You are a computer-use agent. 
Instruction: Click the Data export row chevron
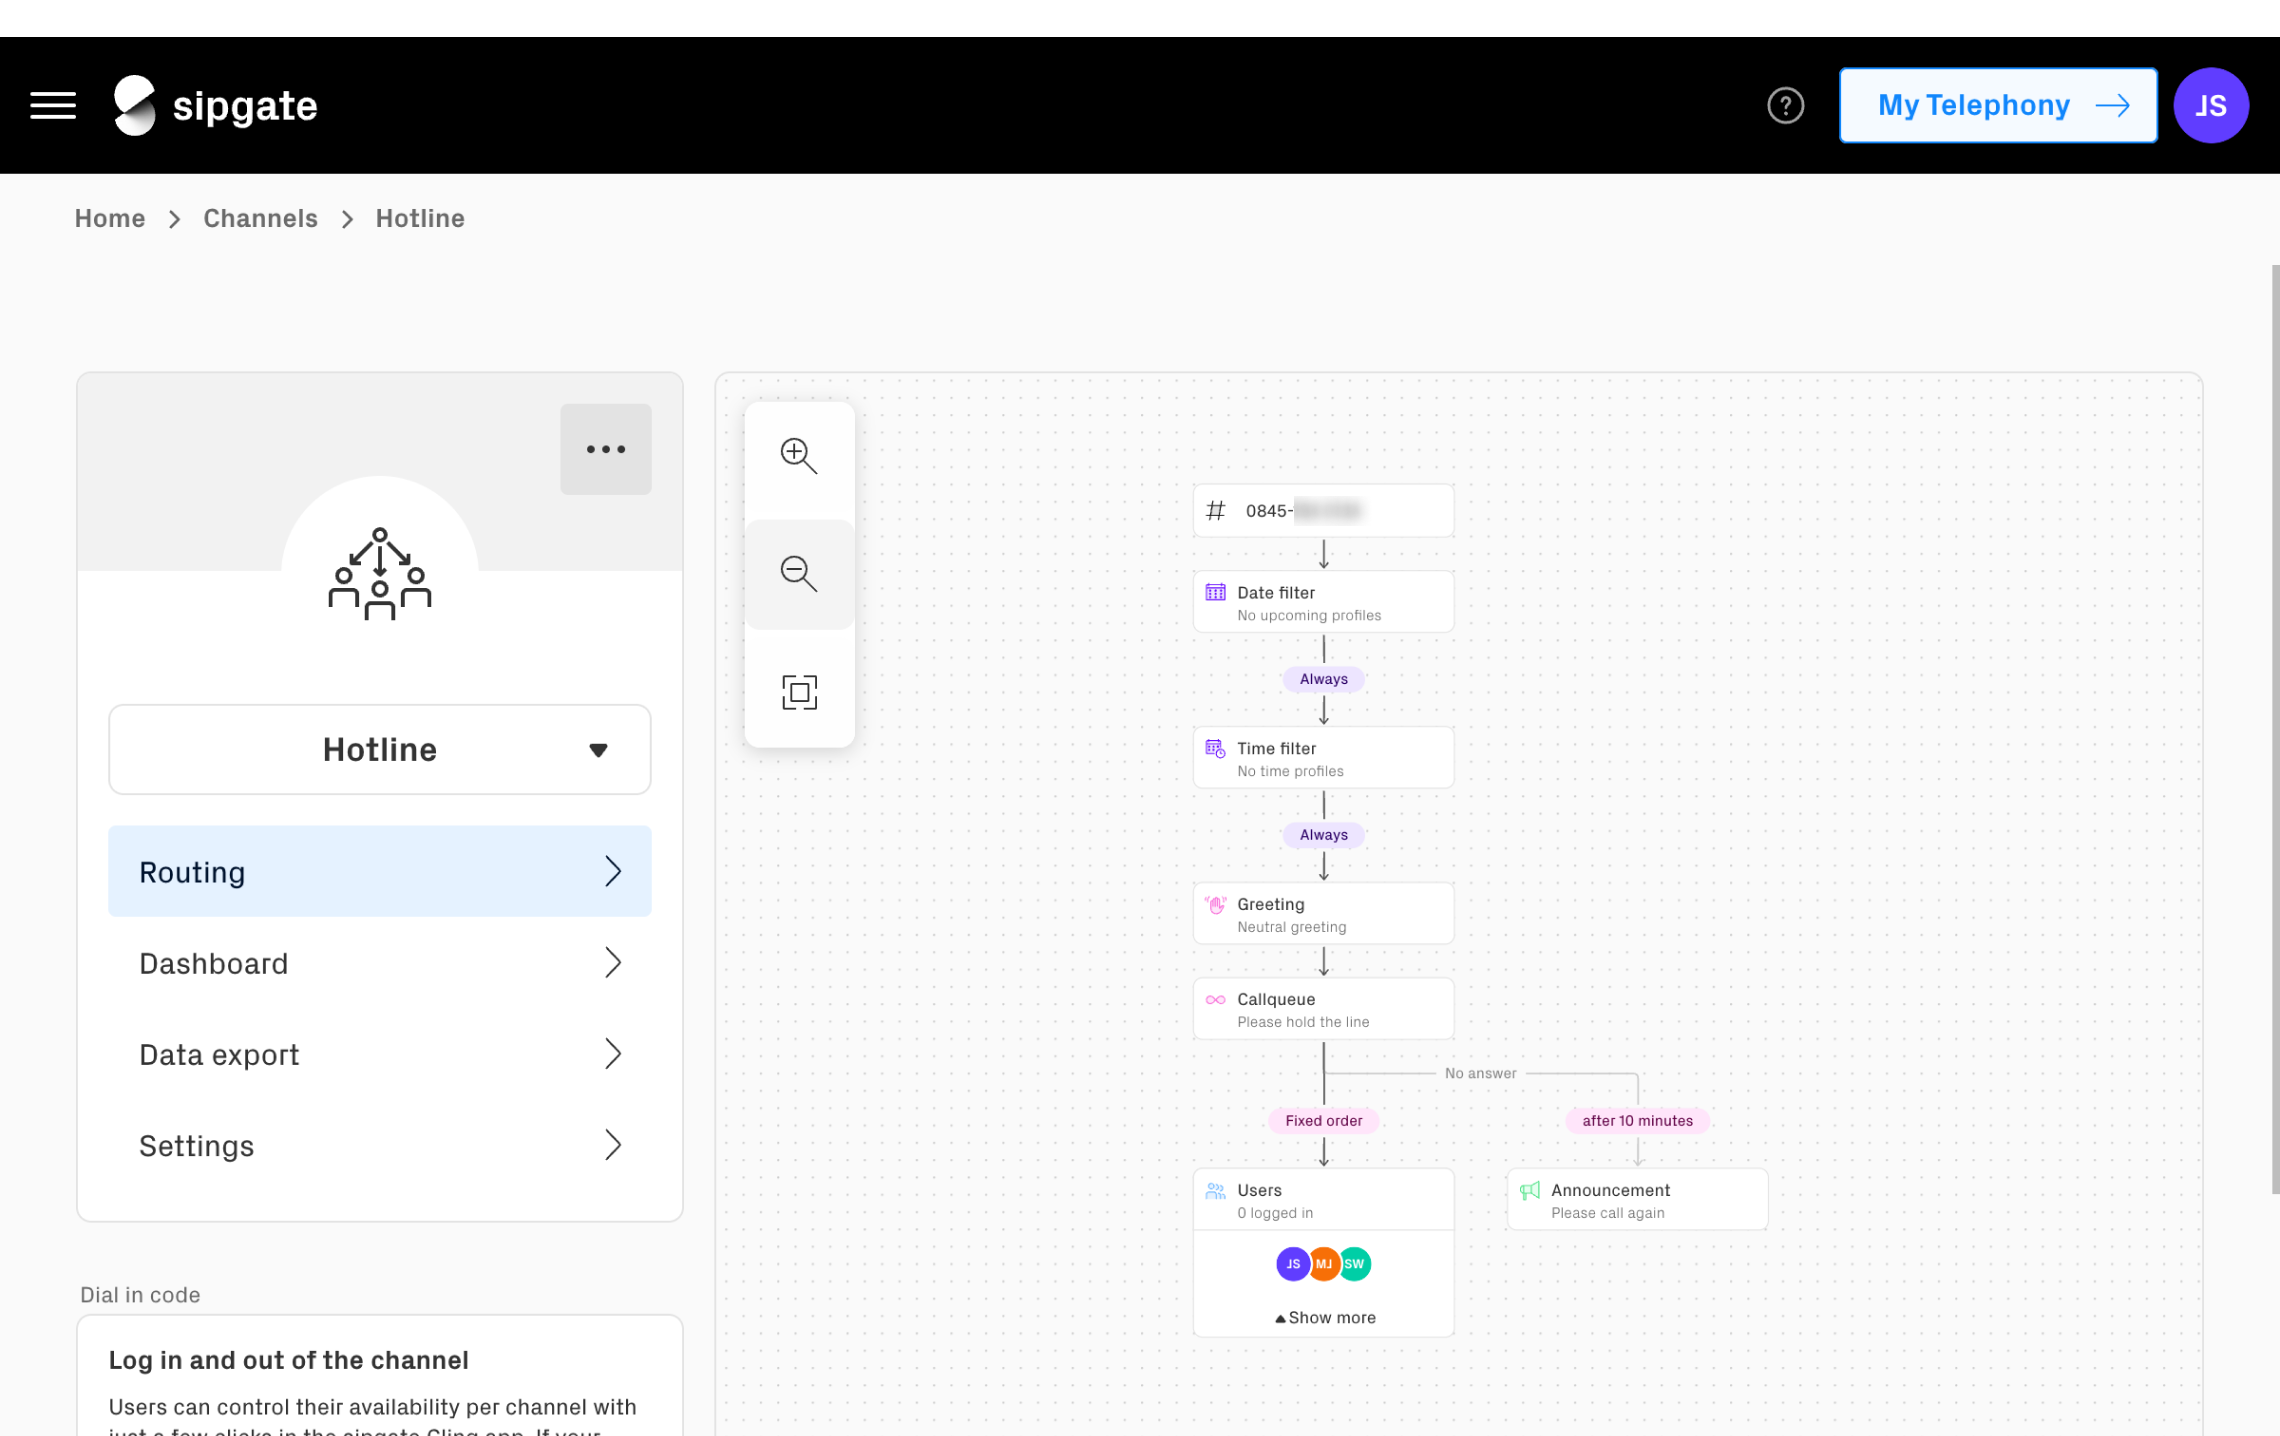point(613,1053)
